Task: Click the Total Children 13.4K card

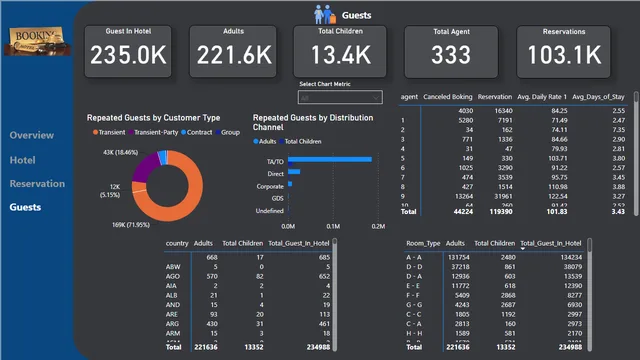Action: (340, 51)
